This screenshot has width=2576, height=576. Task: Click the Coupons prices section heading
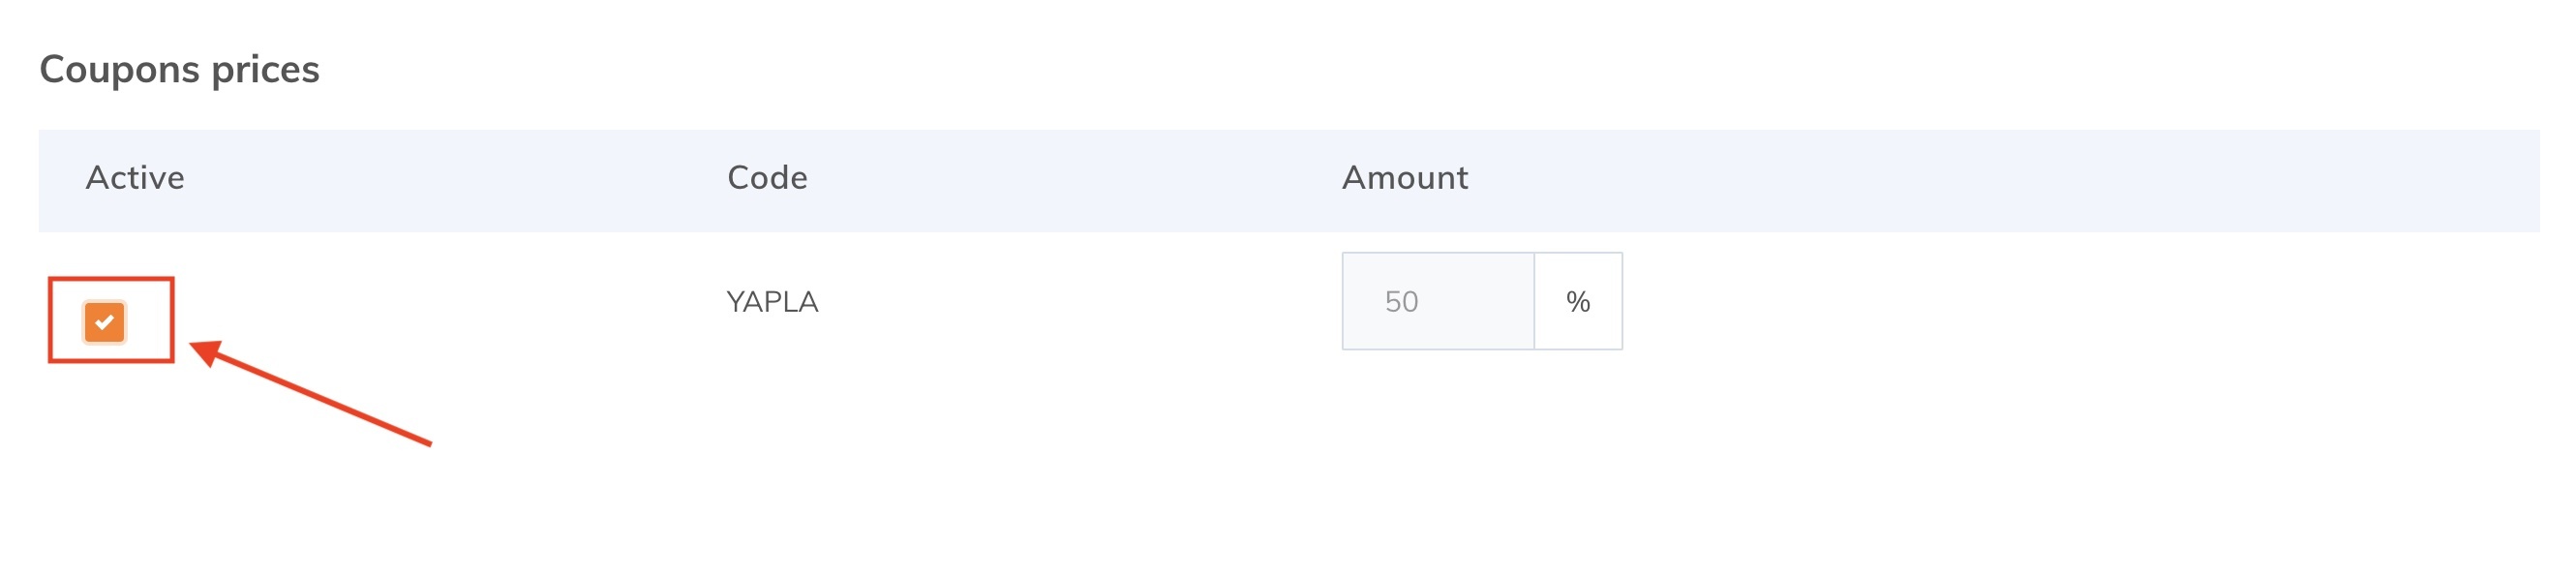tap(179, 69)
